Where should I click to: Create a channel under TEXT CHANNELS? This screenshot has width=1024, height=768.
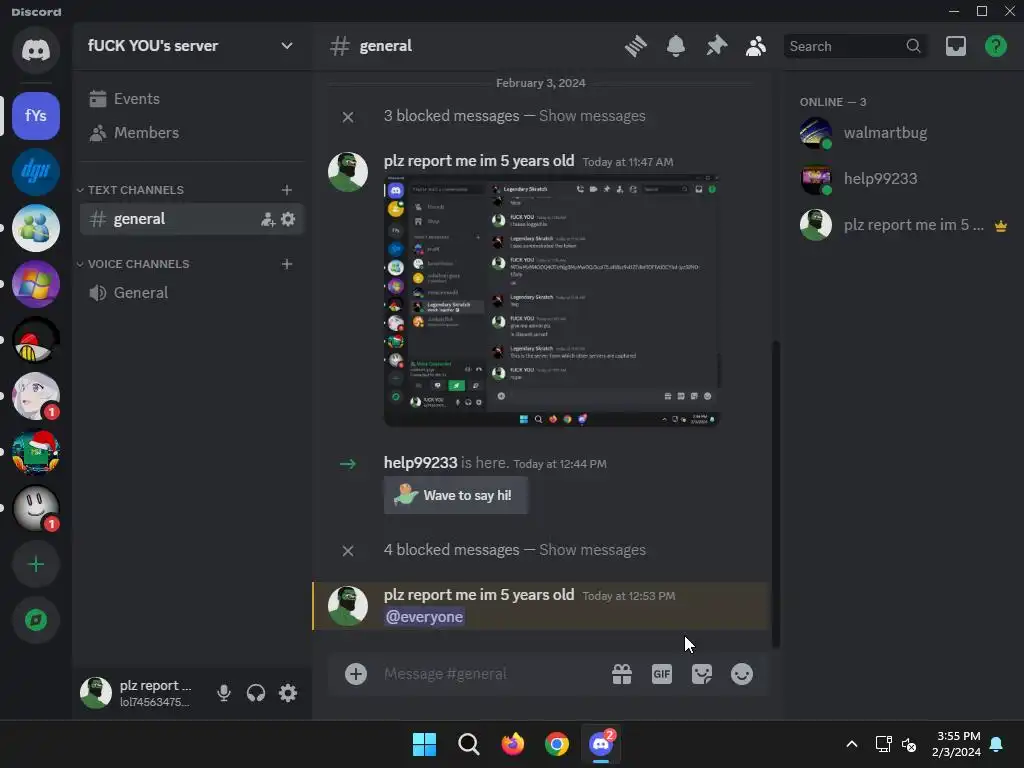pyautogui.click(x=287, y=190)
